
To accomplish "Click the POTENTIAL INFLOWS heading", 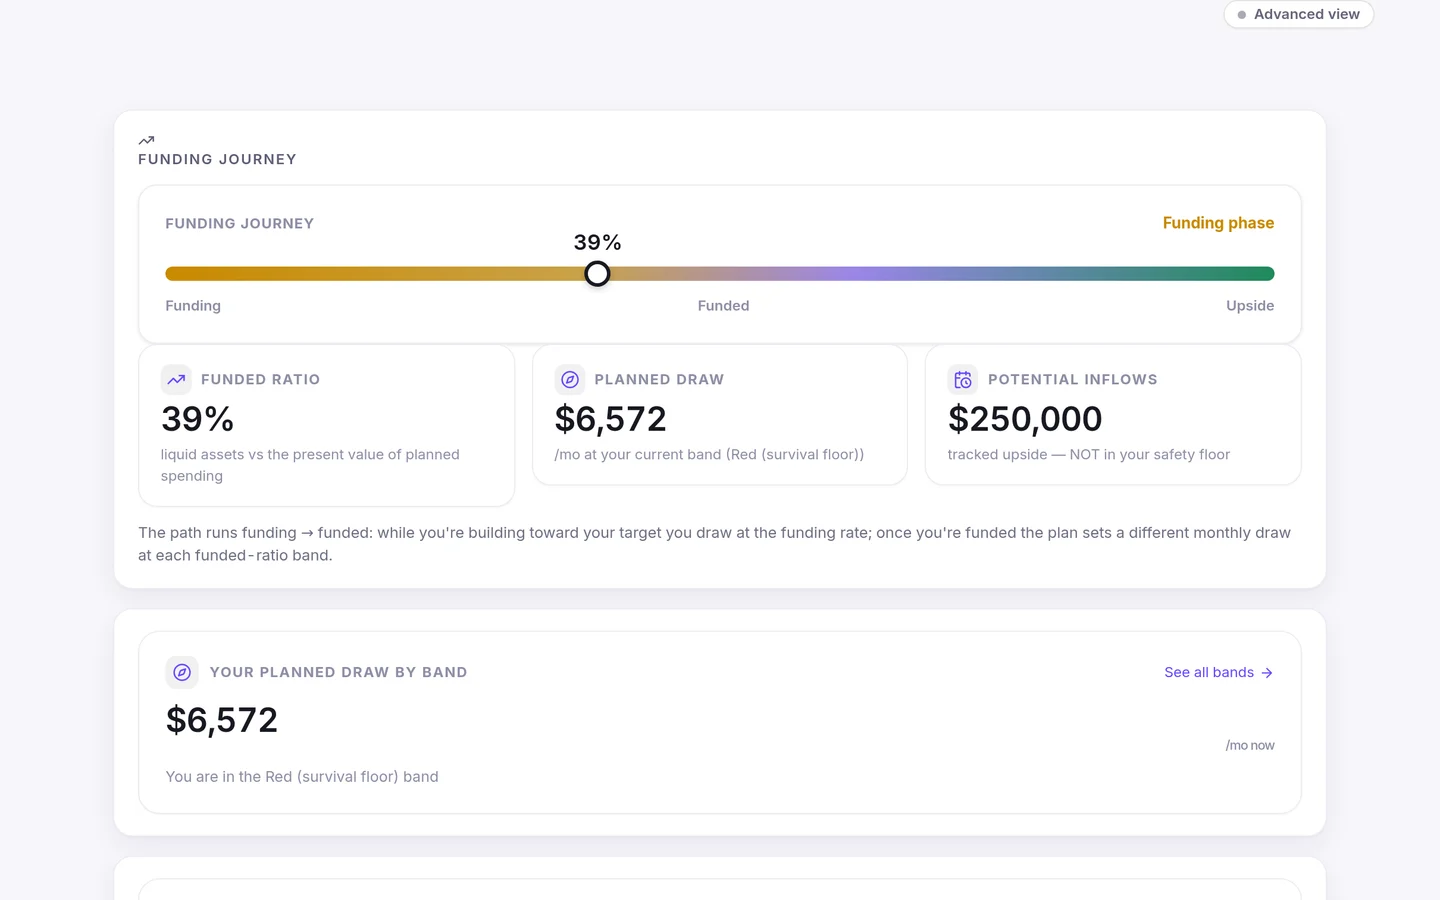I will [x=1072, y=380].
